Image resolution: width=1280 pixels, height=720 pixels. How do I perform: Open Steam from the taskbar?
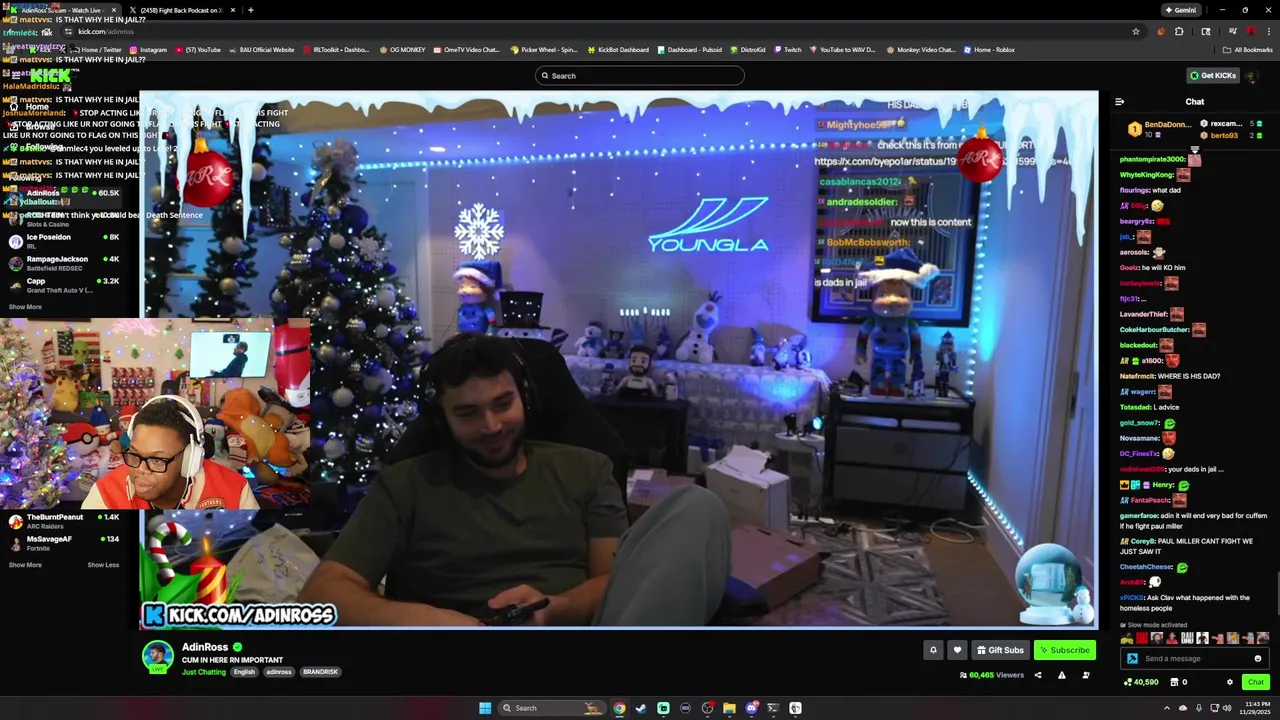[x=641, y=708]
